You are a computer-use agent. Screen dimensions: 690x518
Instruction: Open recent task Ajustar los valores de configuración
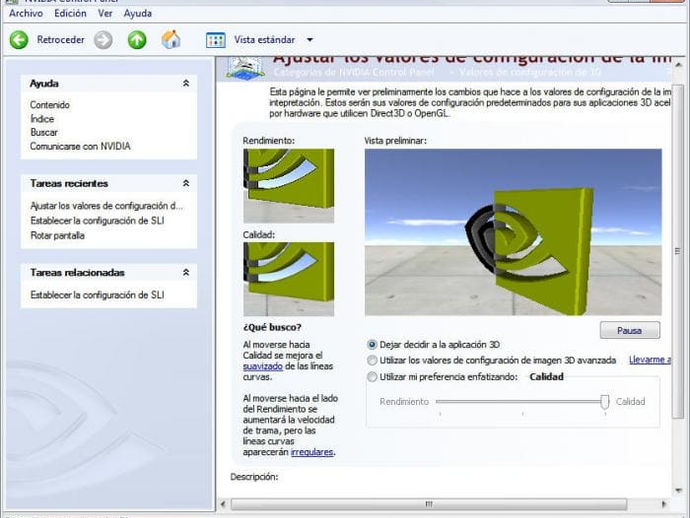click(x=106, y=206)
